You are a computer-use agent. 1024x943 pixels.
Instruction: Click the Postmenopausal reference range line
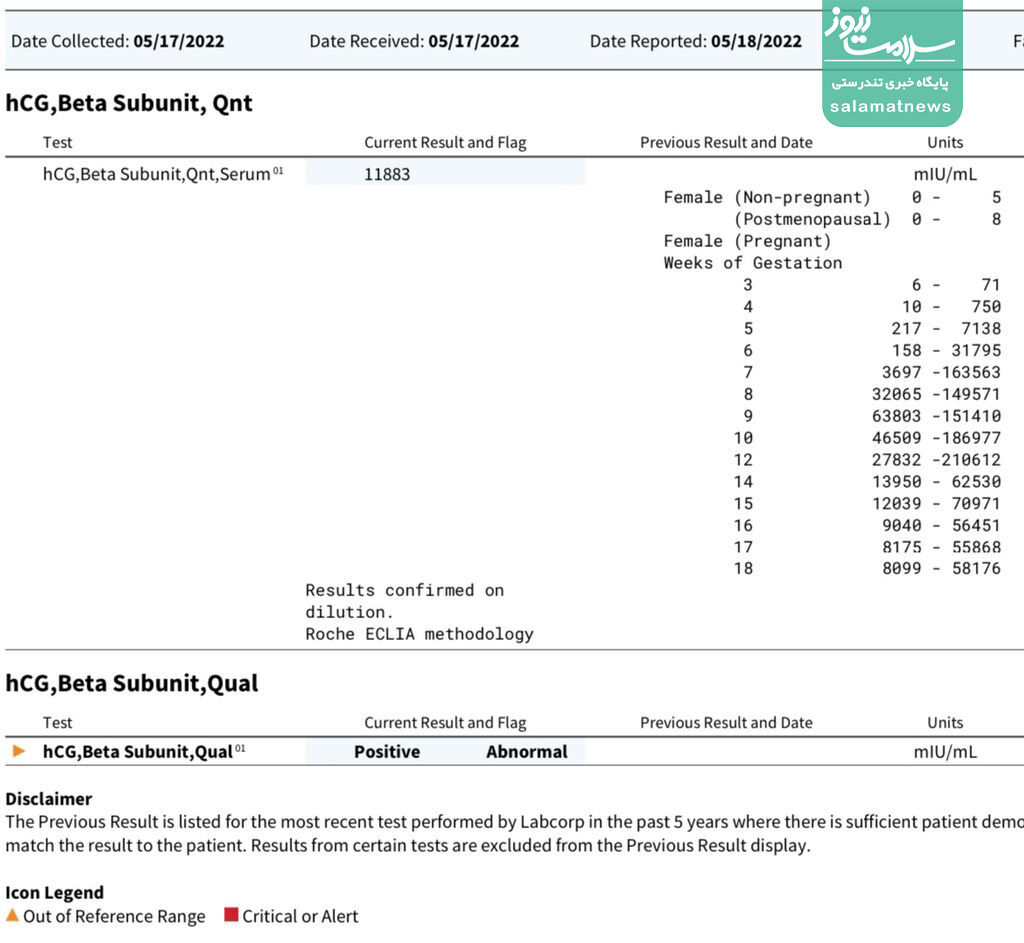click(866, 219)
